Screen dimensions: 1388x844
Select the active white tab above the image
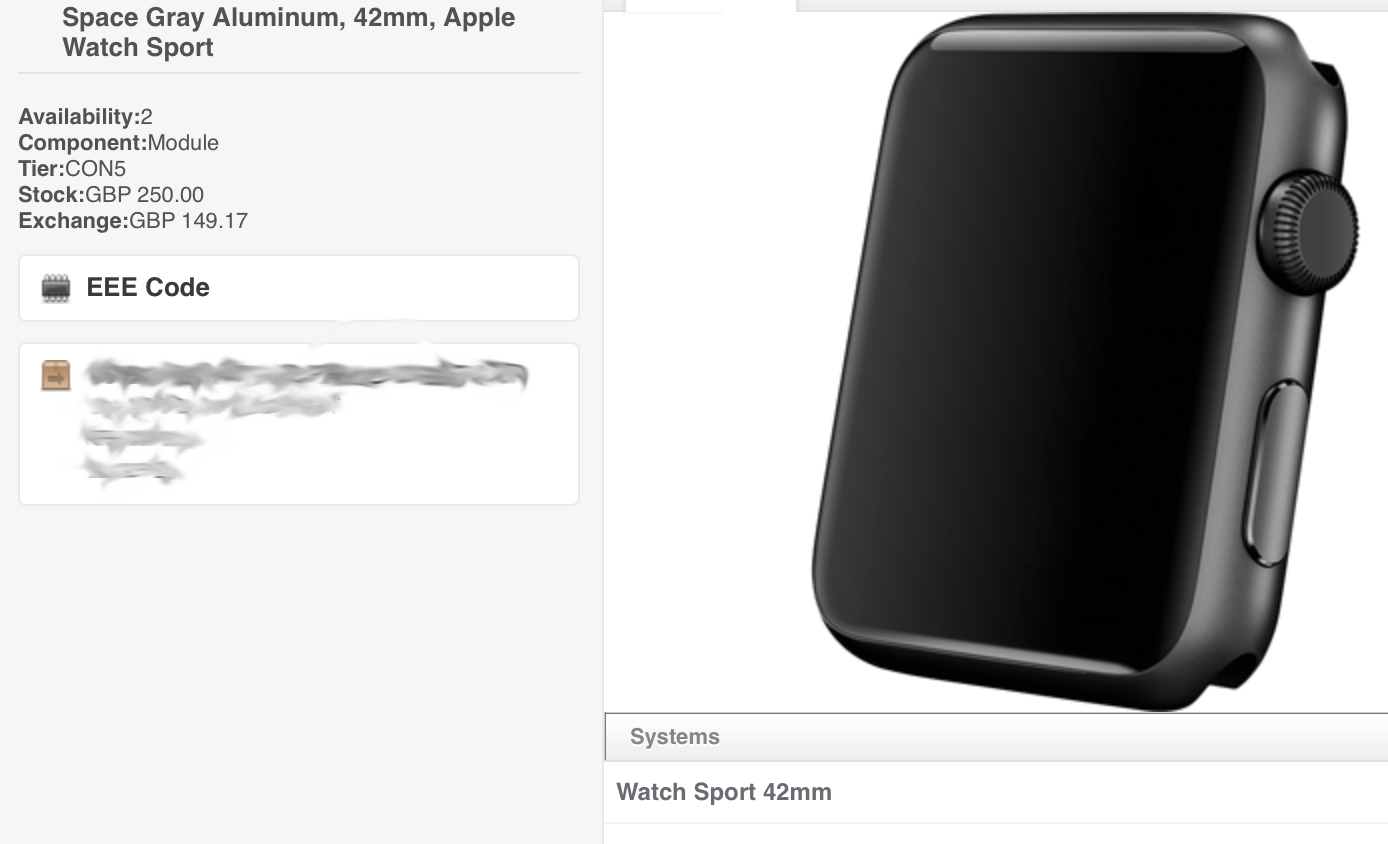pos(711,5)
